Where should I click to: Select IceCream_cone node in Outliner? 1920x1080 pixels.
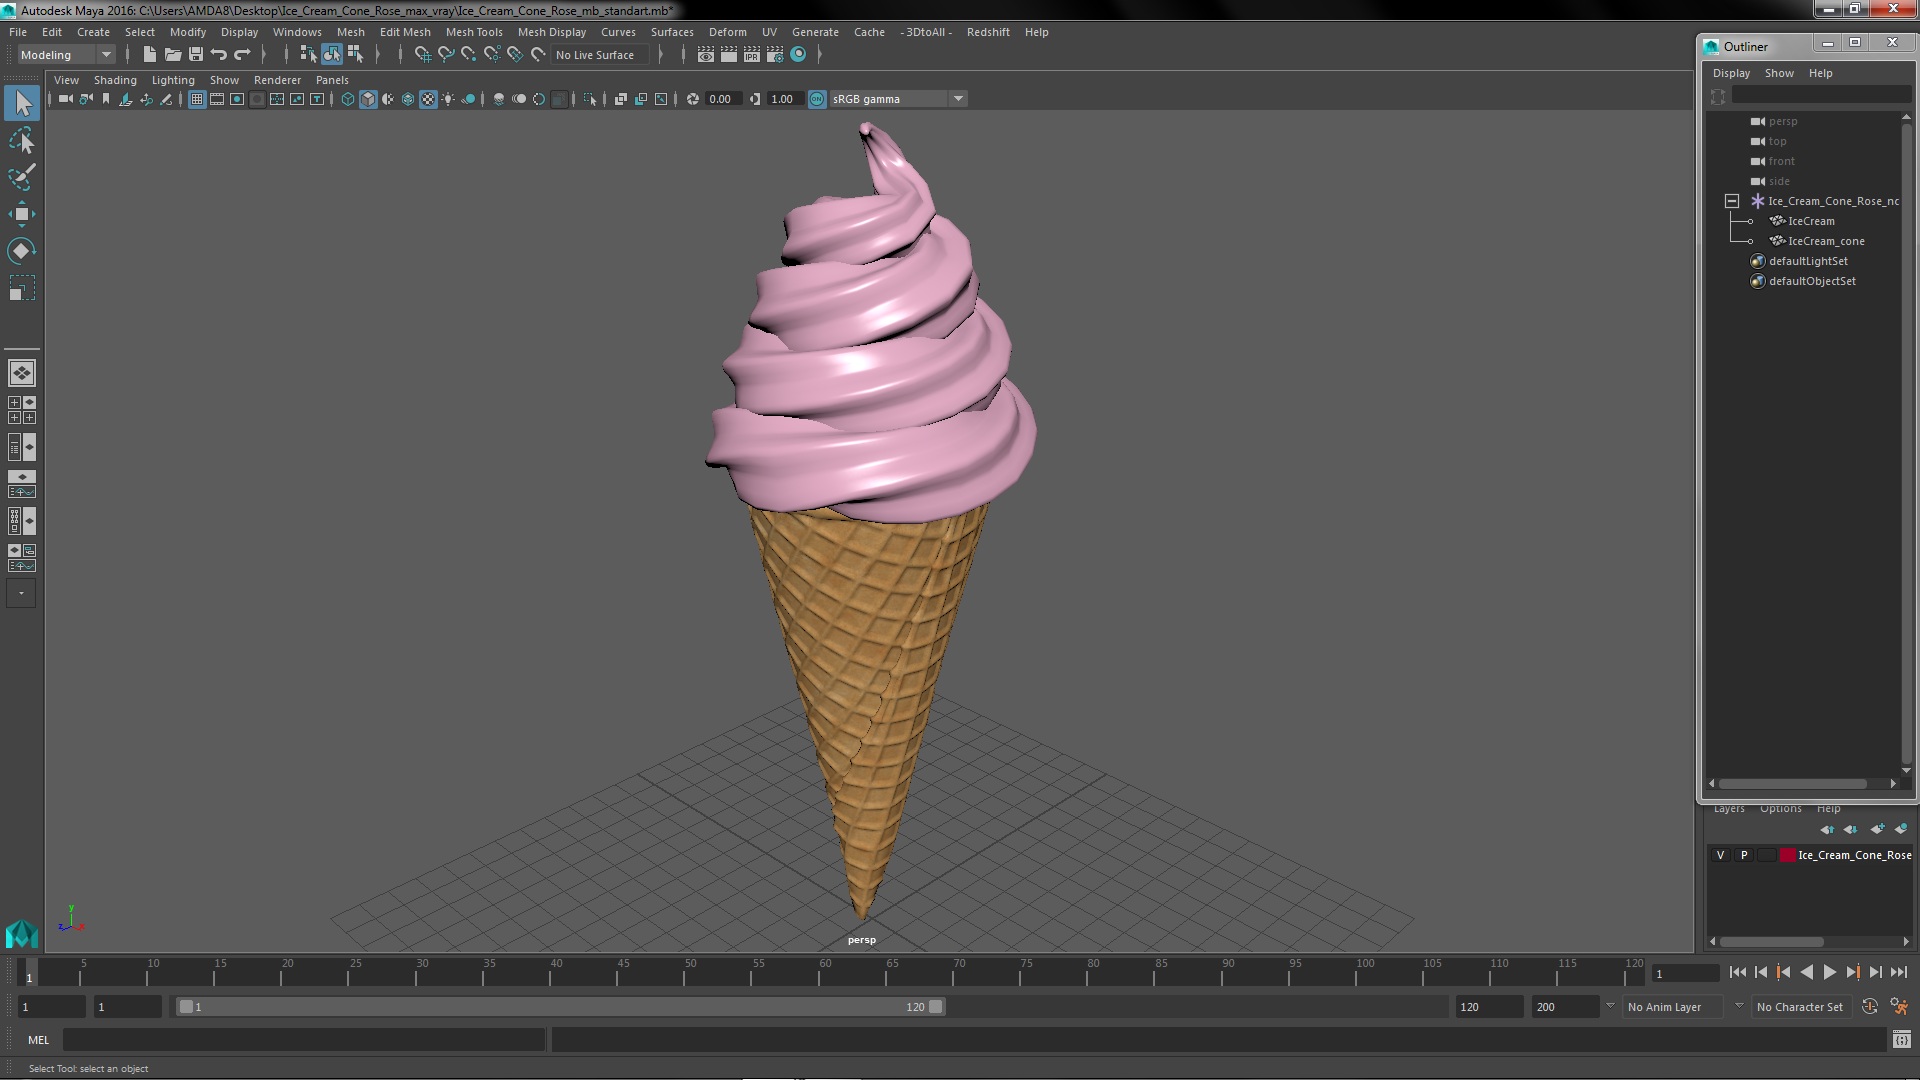tap(1826, 241)
